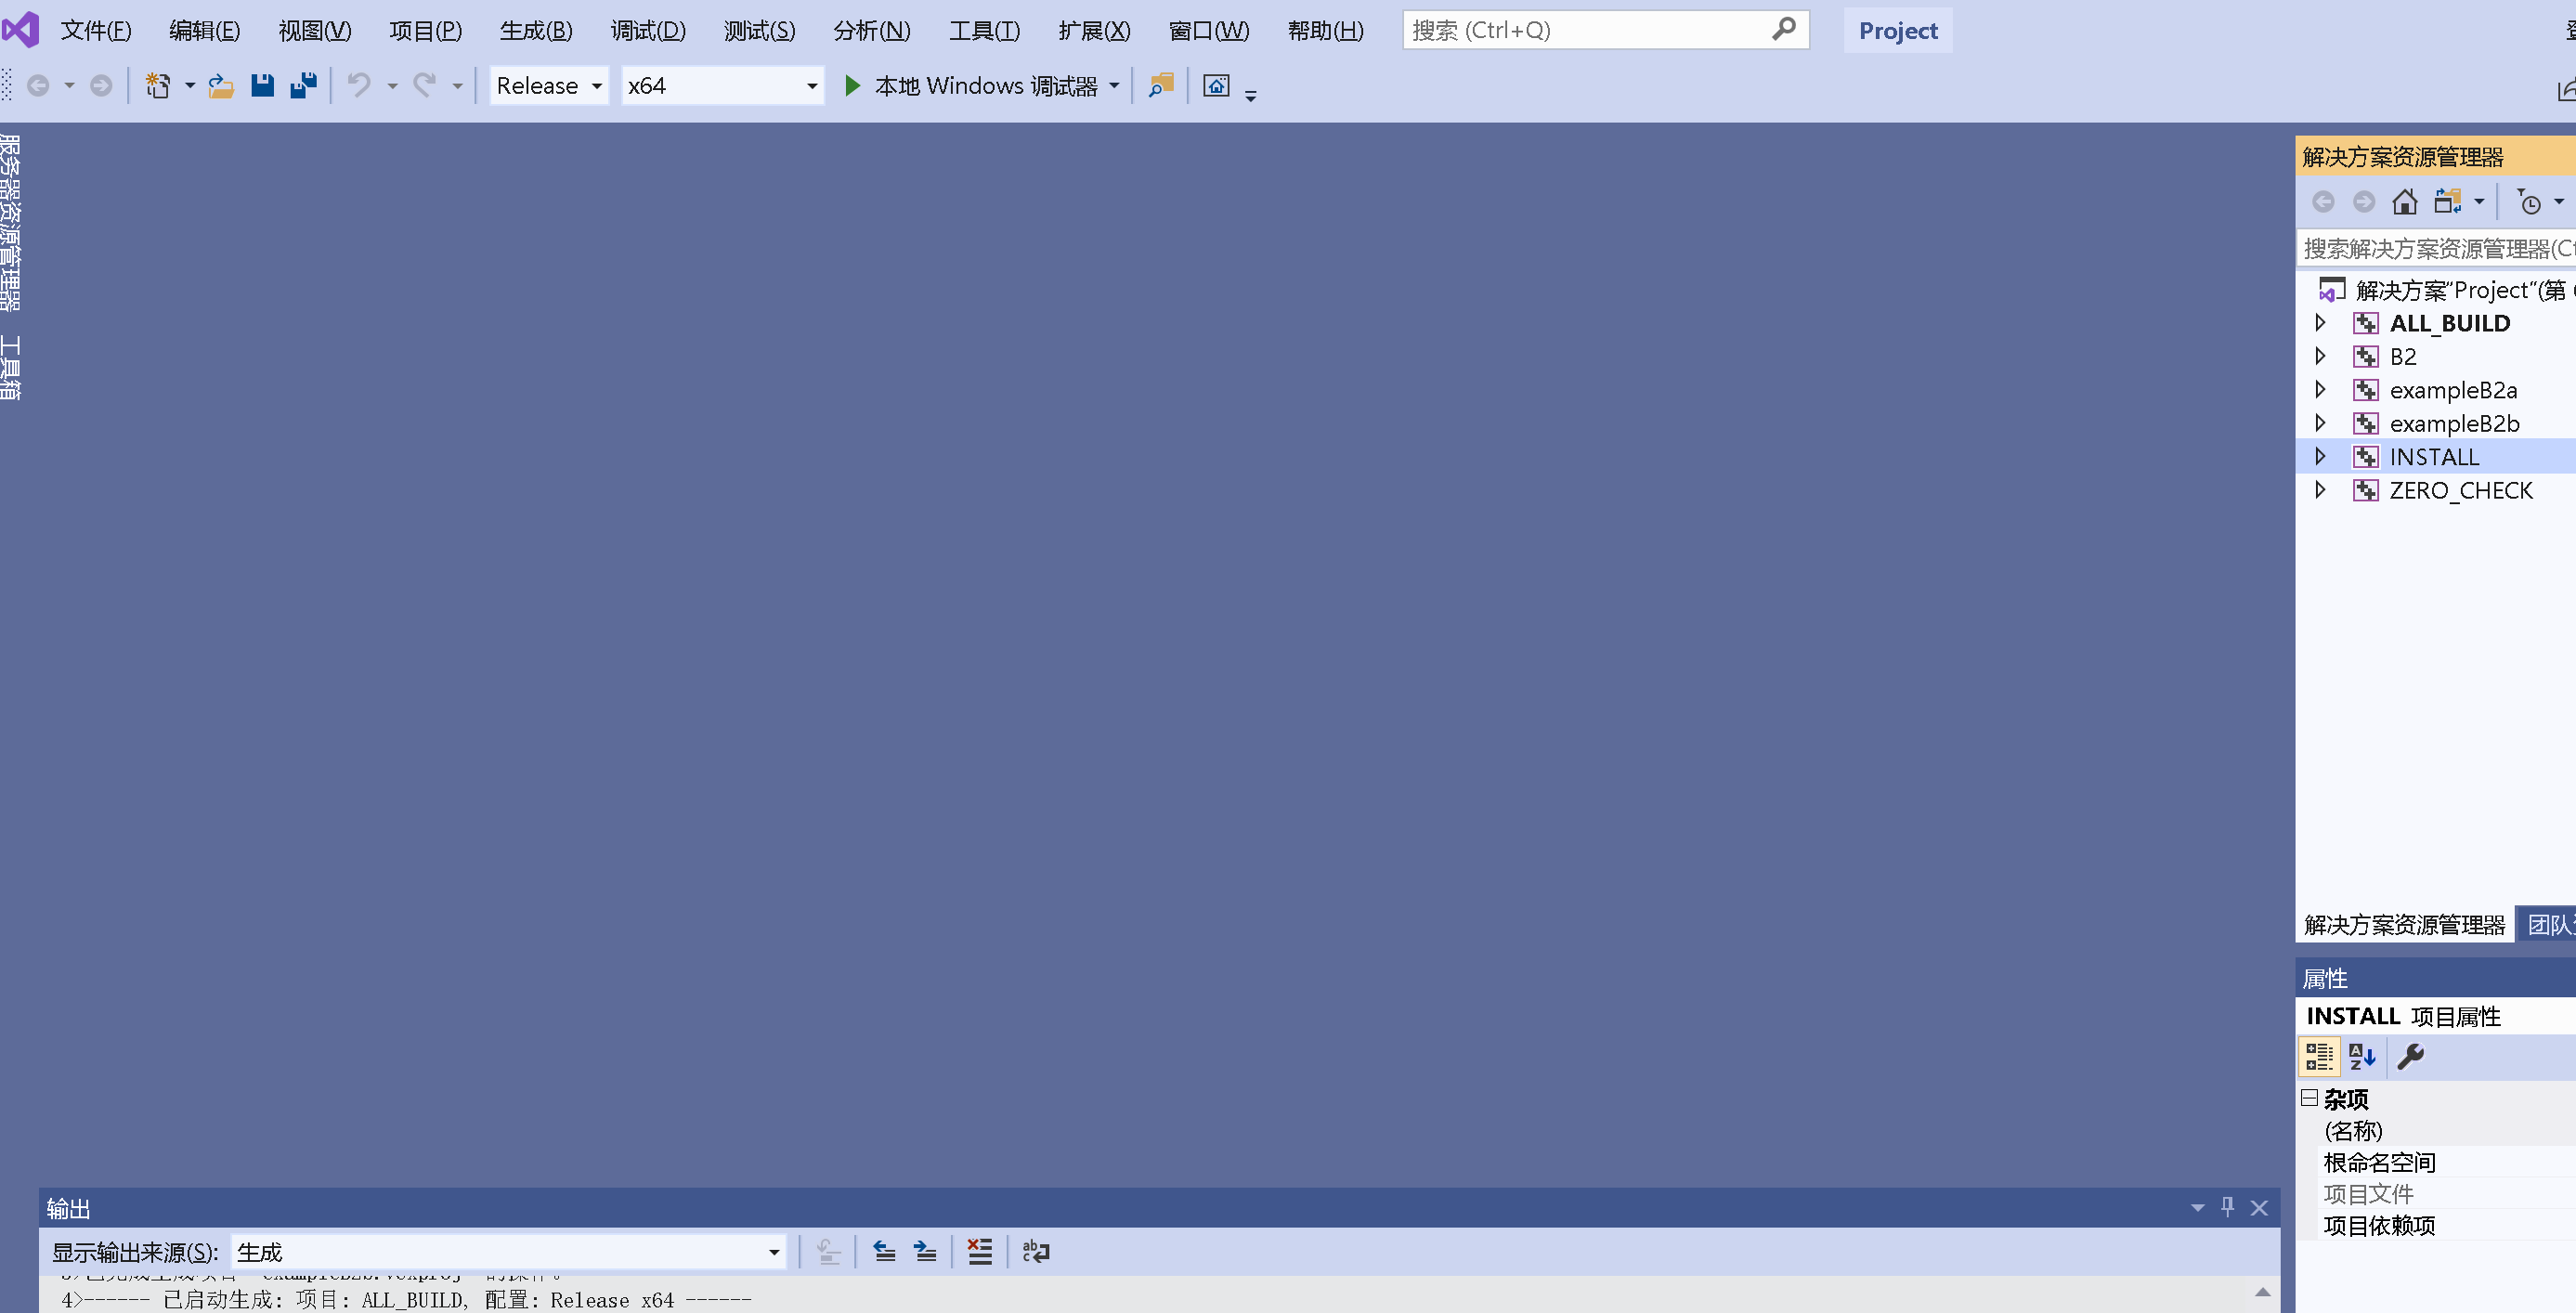Image resolution: width=2576 pixels, height=1313 pixels.
Task: Click the Project account button
Action: click(1896, 30)
